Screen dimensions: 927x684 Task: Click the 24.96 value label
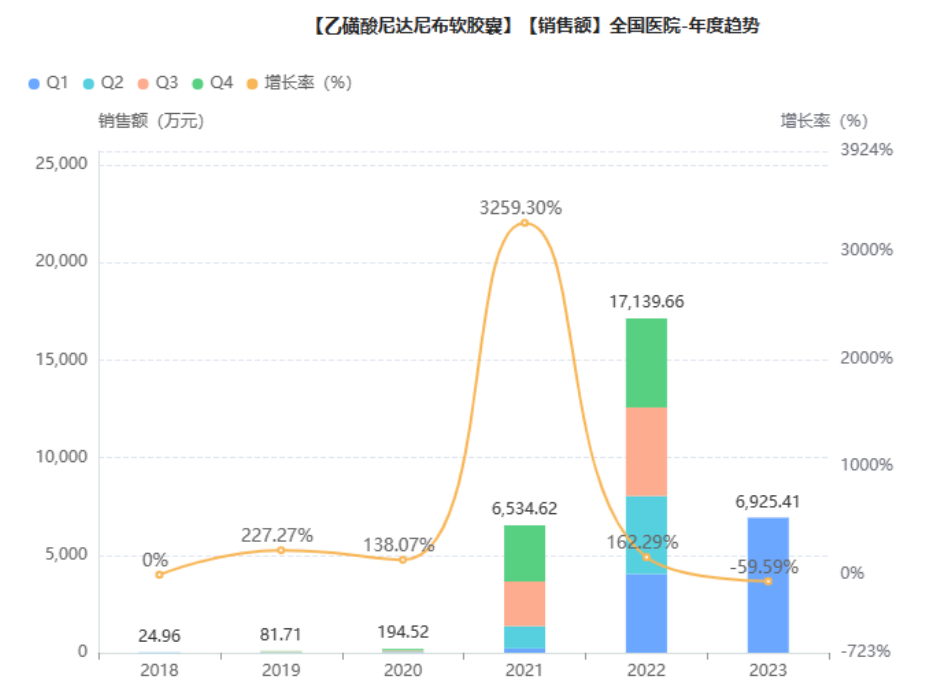(x=159, y=636)
